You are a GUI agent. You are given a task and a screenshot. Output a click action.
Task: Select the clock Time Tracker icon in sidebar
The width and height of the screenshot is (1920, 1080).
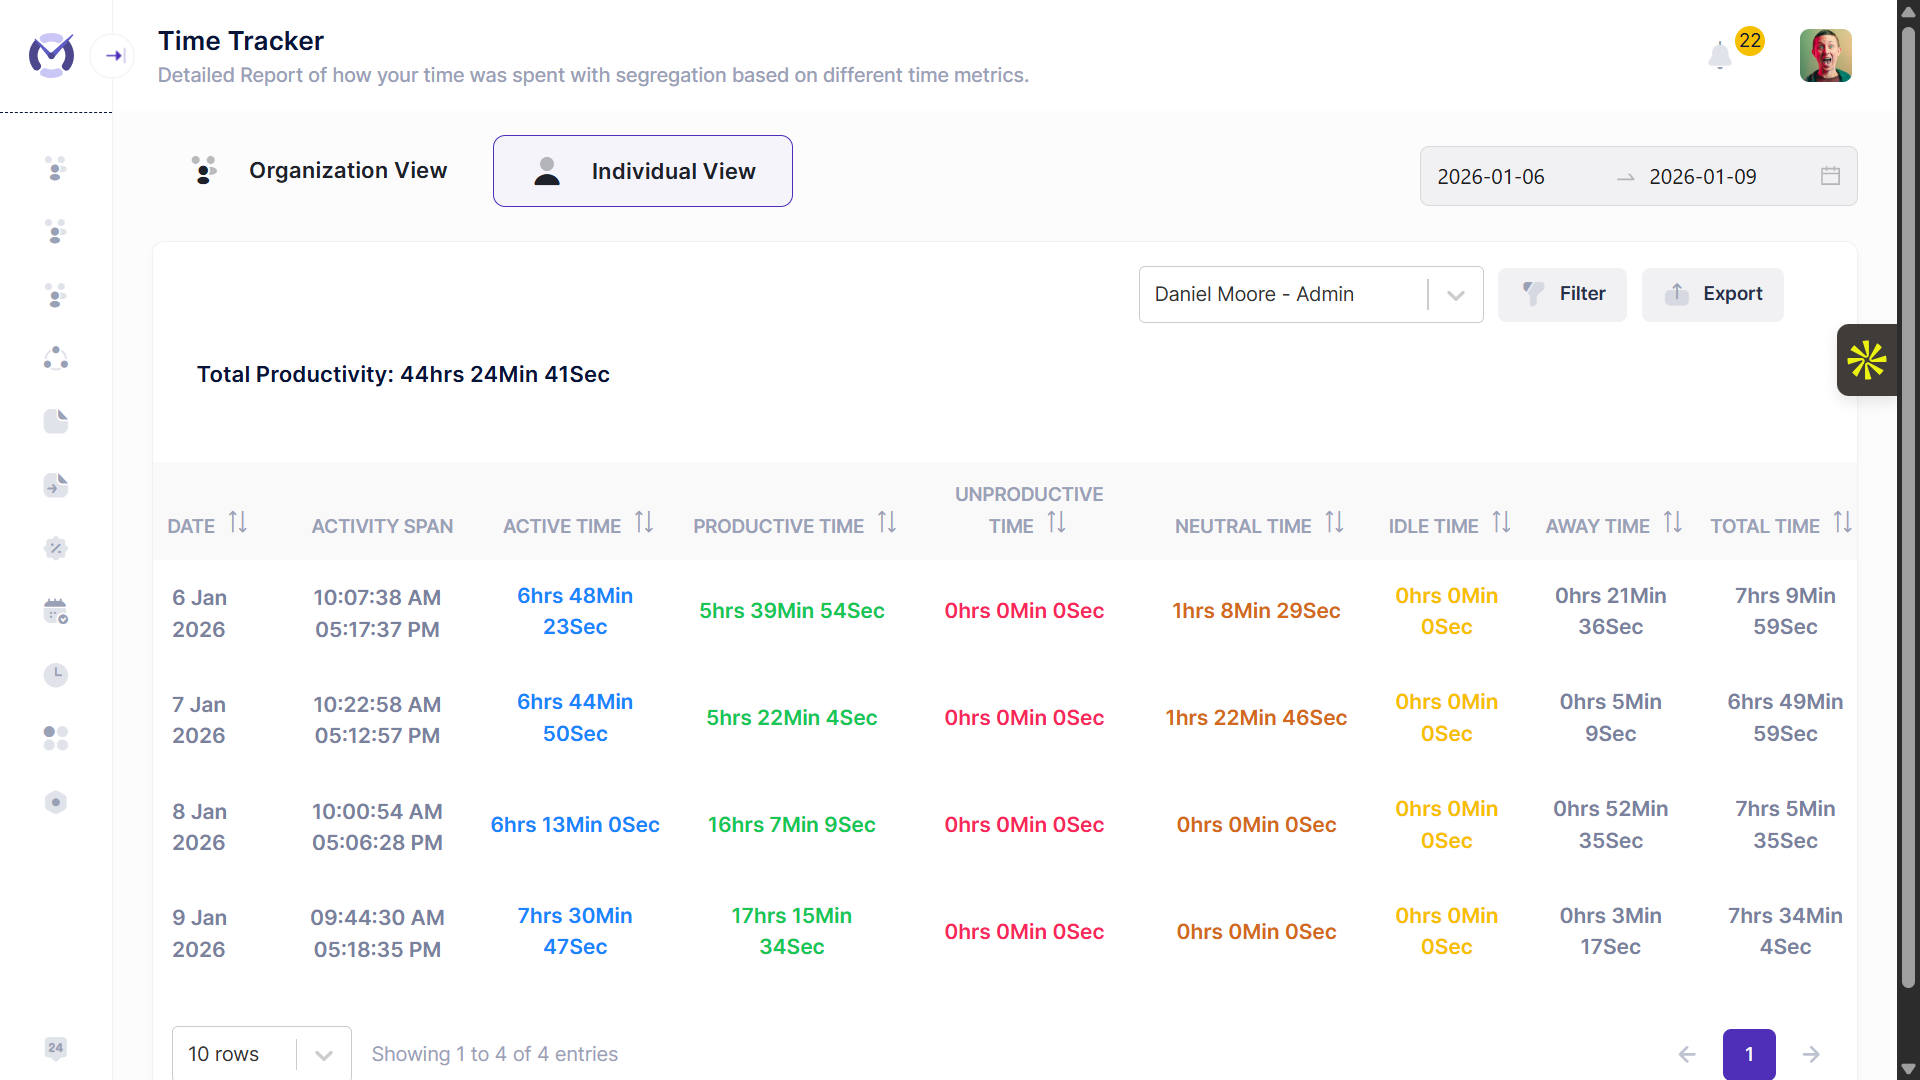coord(55,675)
